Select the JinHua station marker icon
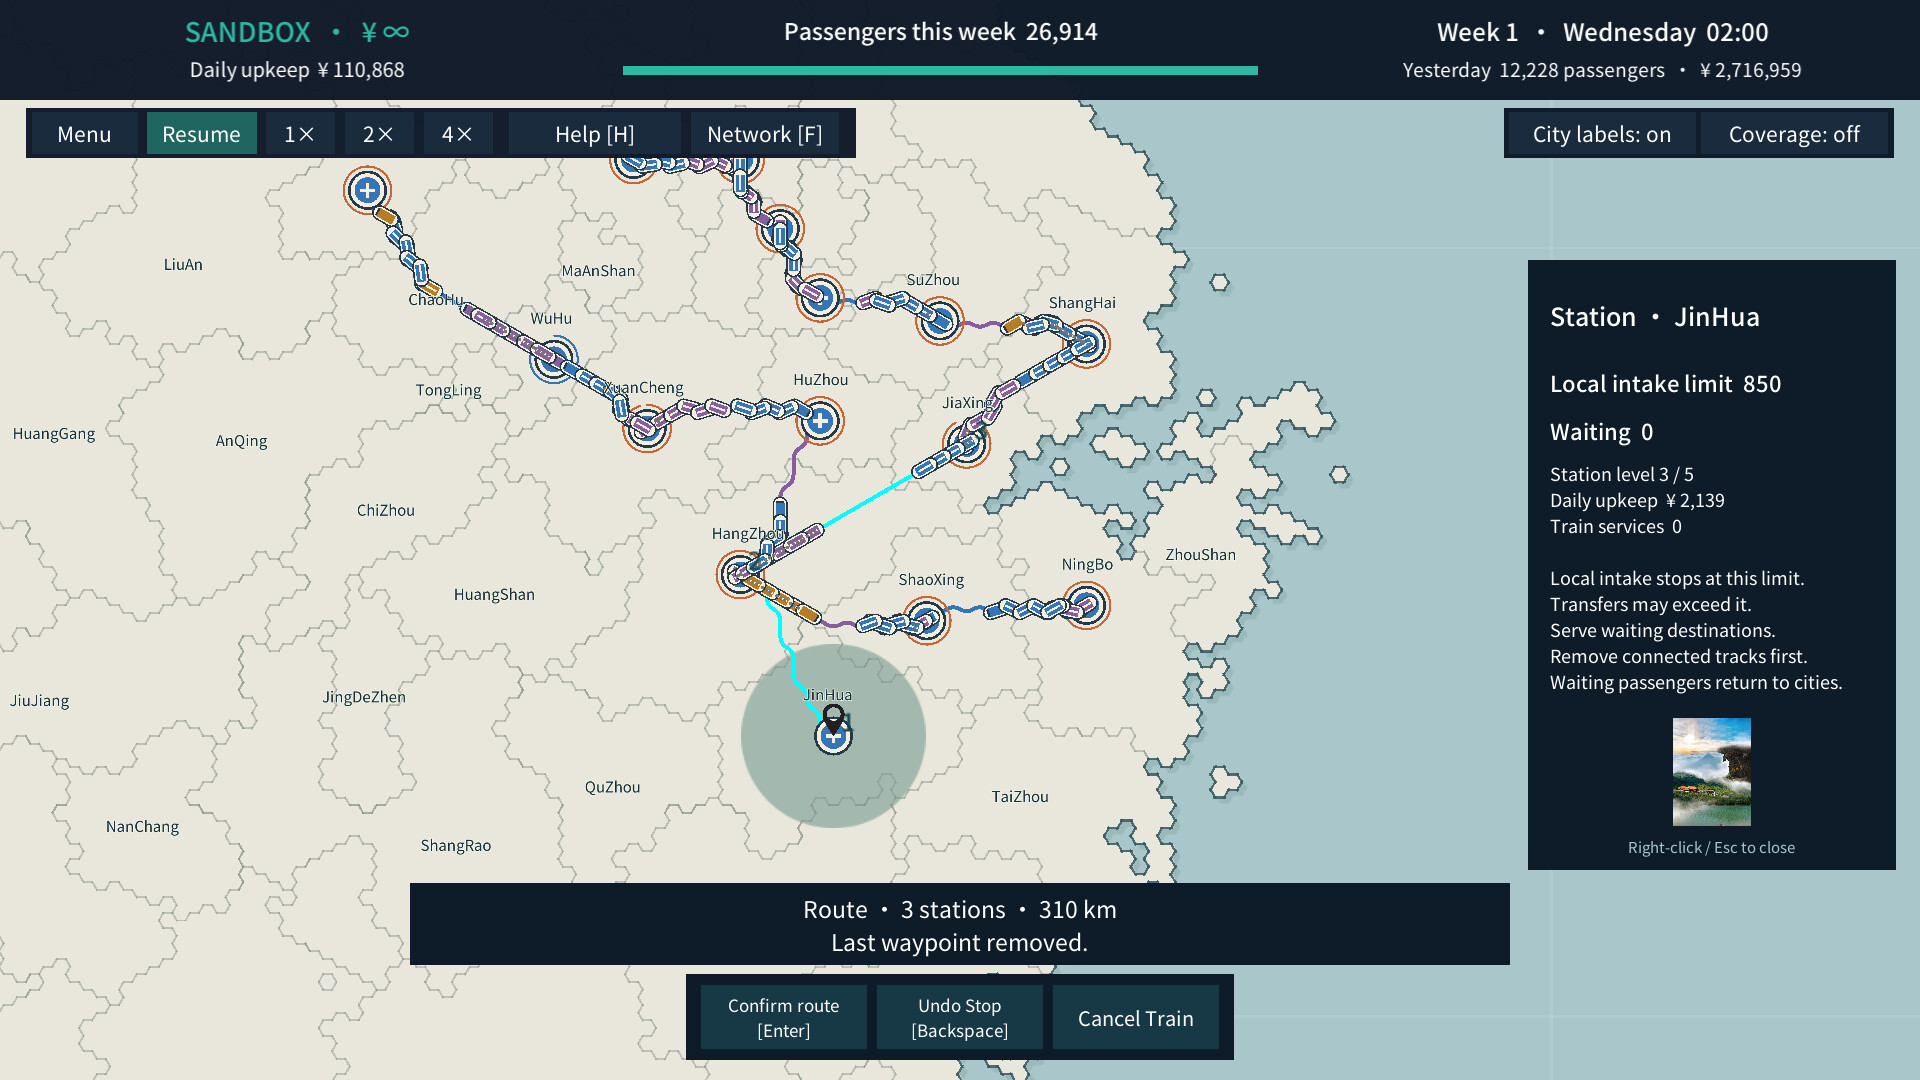Viewport: 1920px width, 1080px height. coord(833,736)
